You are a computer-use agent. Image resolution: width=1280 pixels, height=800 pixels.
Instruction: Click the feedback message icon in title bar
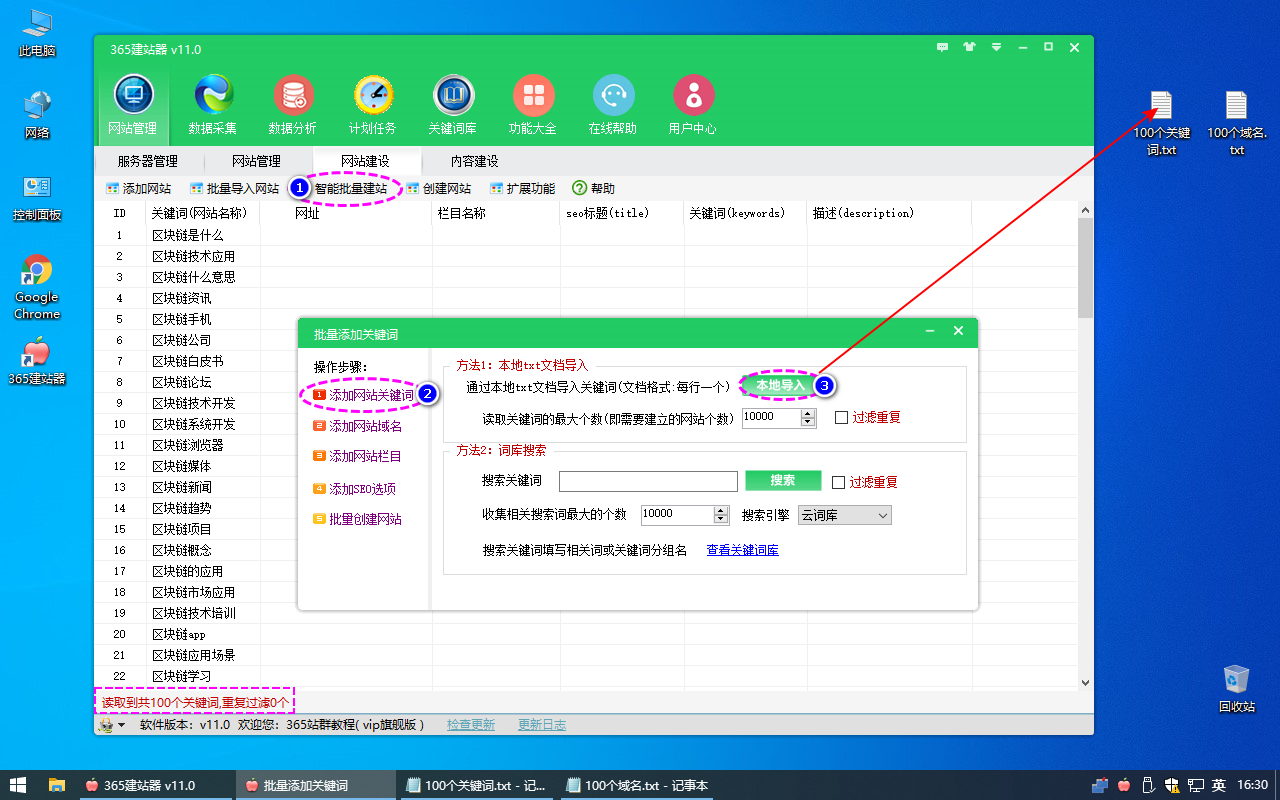pyautogui.click(x=942, y=47)
